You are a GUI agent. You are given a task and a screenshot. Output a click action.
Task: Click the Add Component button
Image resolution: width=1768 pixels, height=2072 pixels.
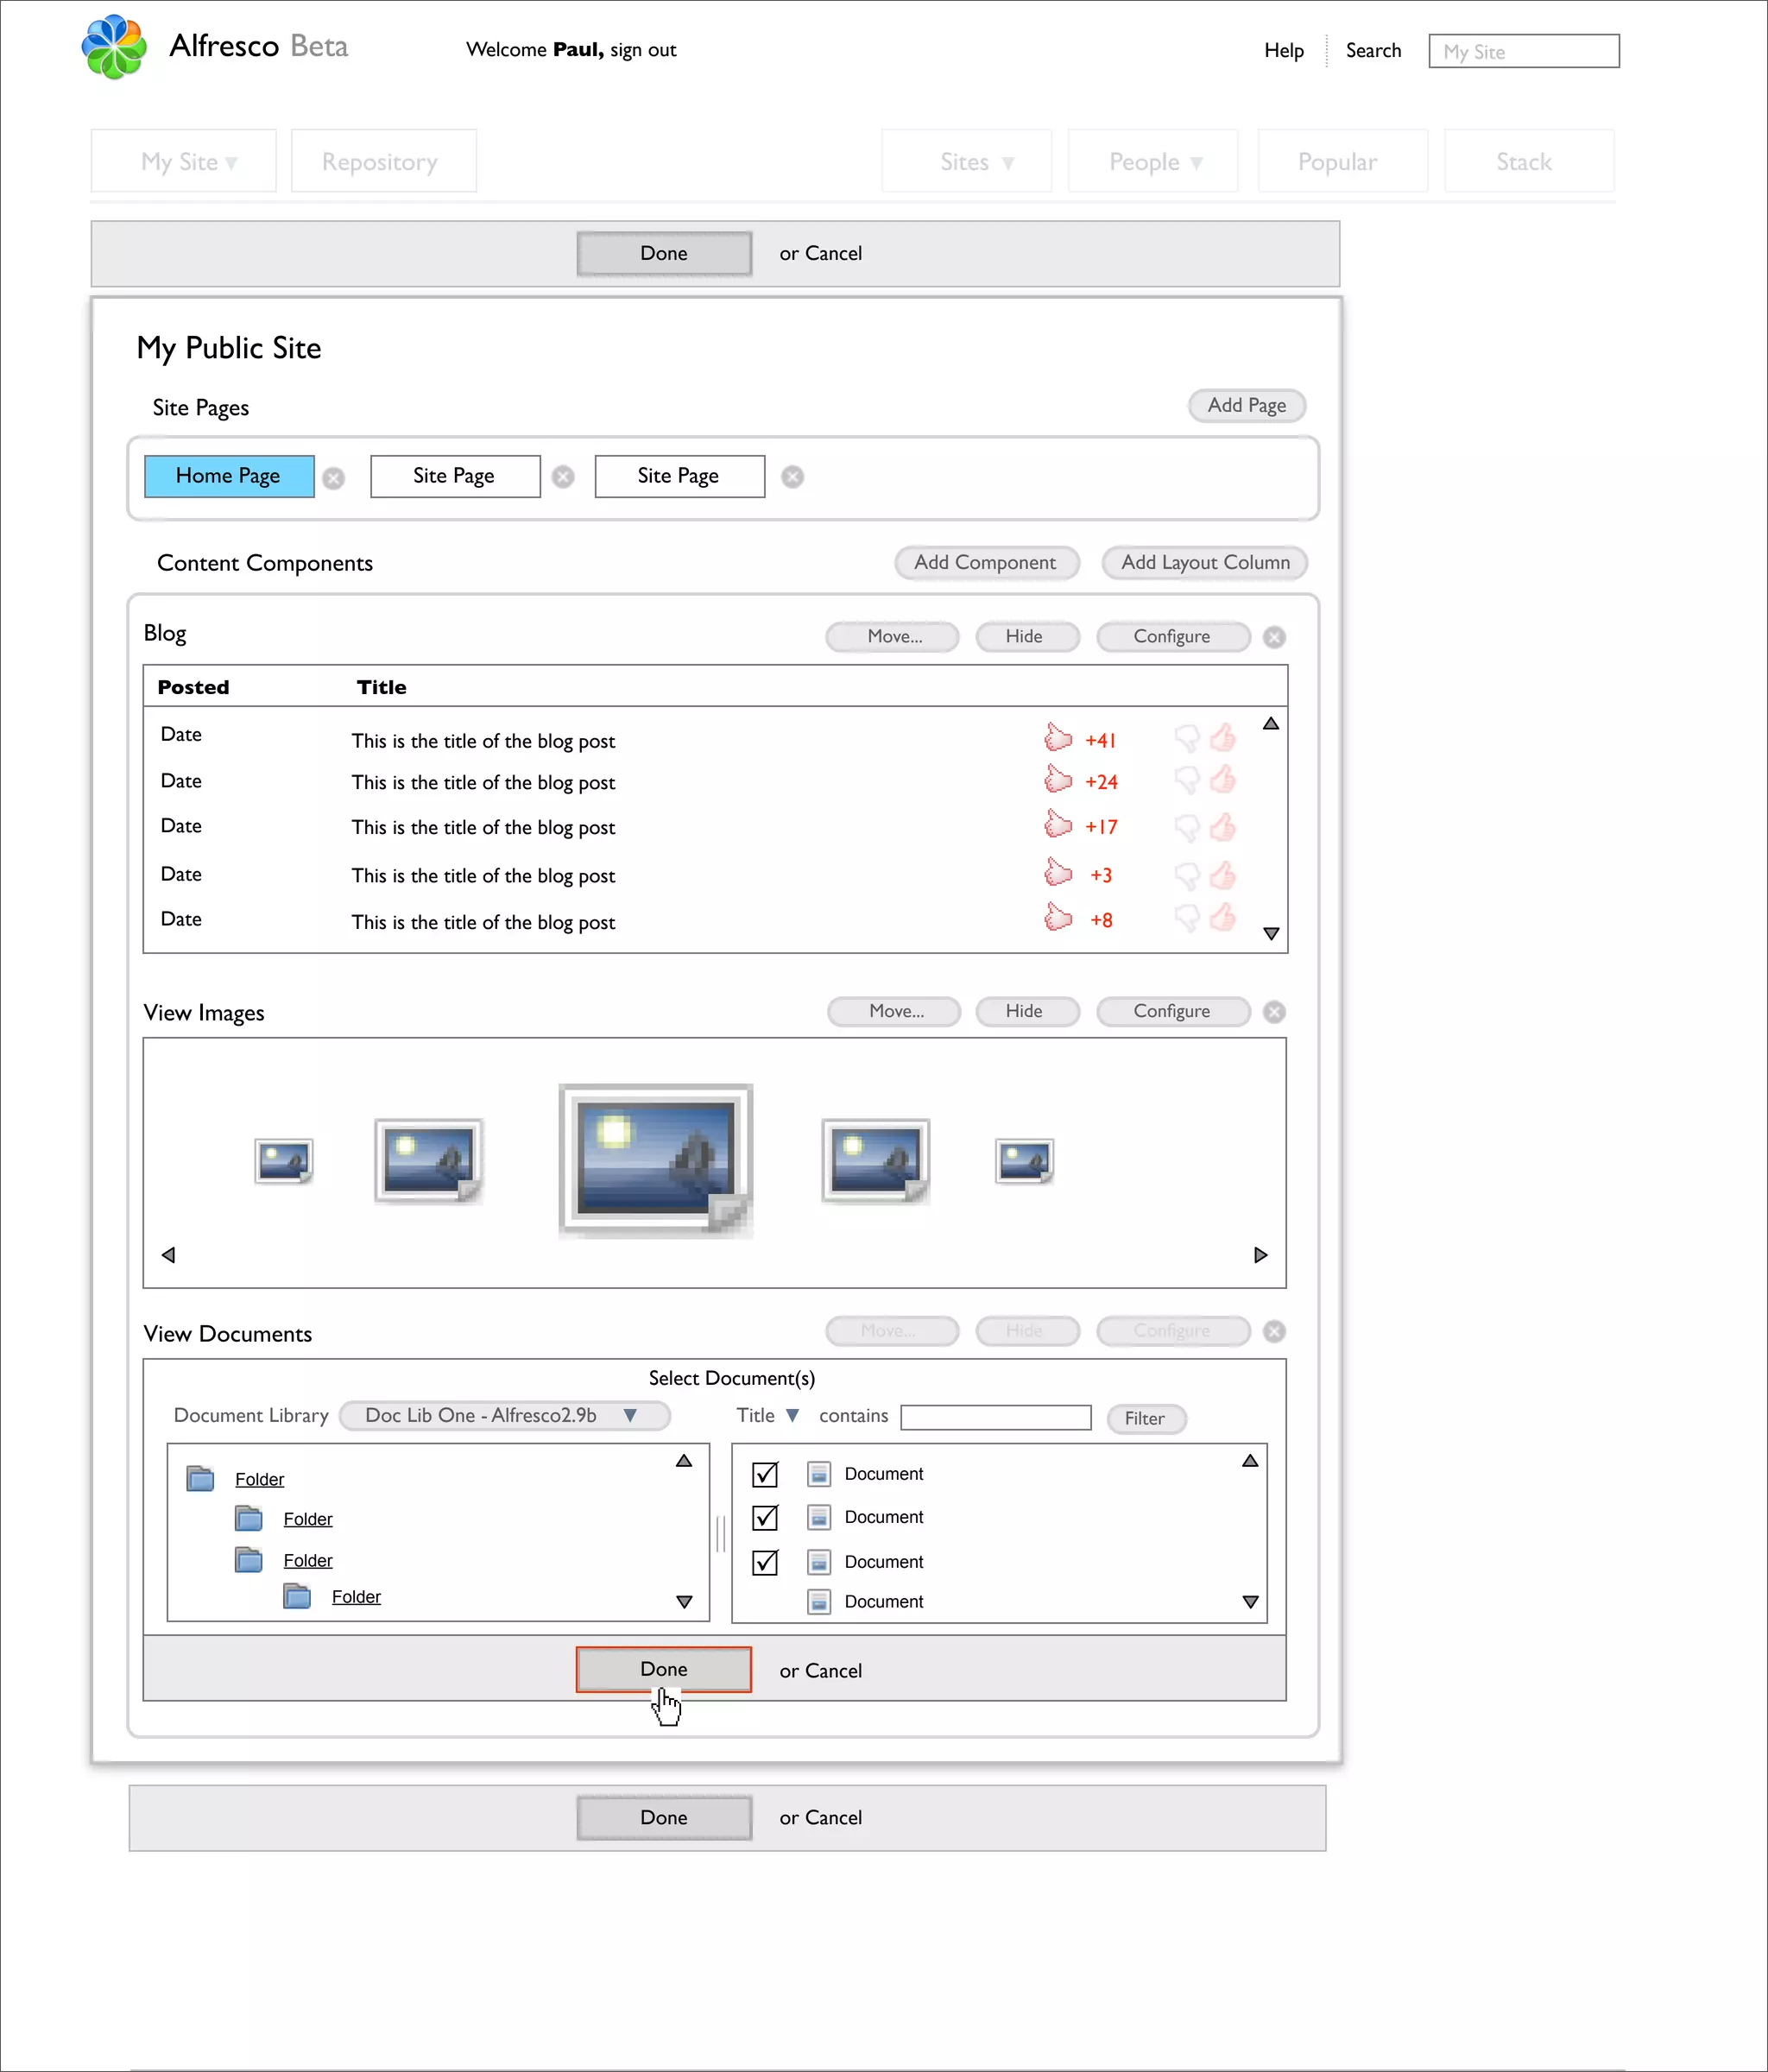click(x=986, y=562)
